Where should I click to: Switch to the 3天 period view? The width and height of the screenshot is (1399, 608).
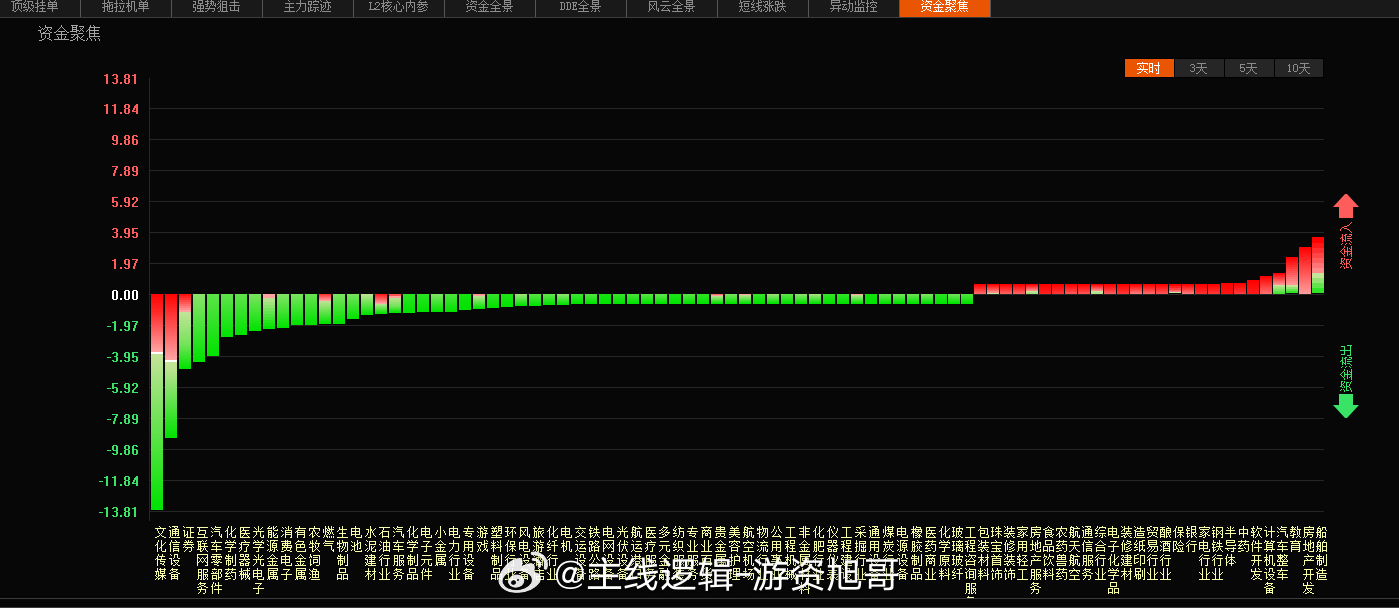click(1197, 68)
